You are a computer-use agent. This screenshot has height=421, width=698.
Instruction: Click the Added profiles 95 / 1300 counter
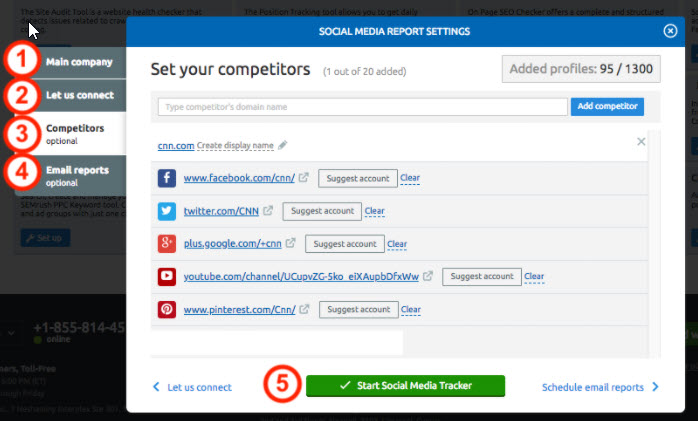[x=581, y=69]
